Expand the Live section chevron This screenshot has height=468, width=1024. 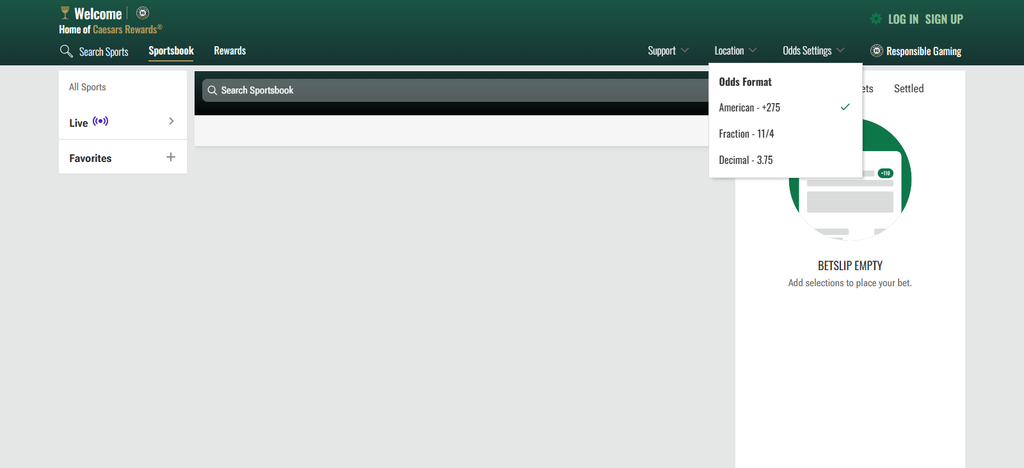click(x=171, y=121)
